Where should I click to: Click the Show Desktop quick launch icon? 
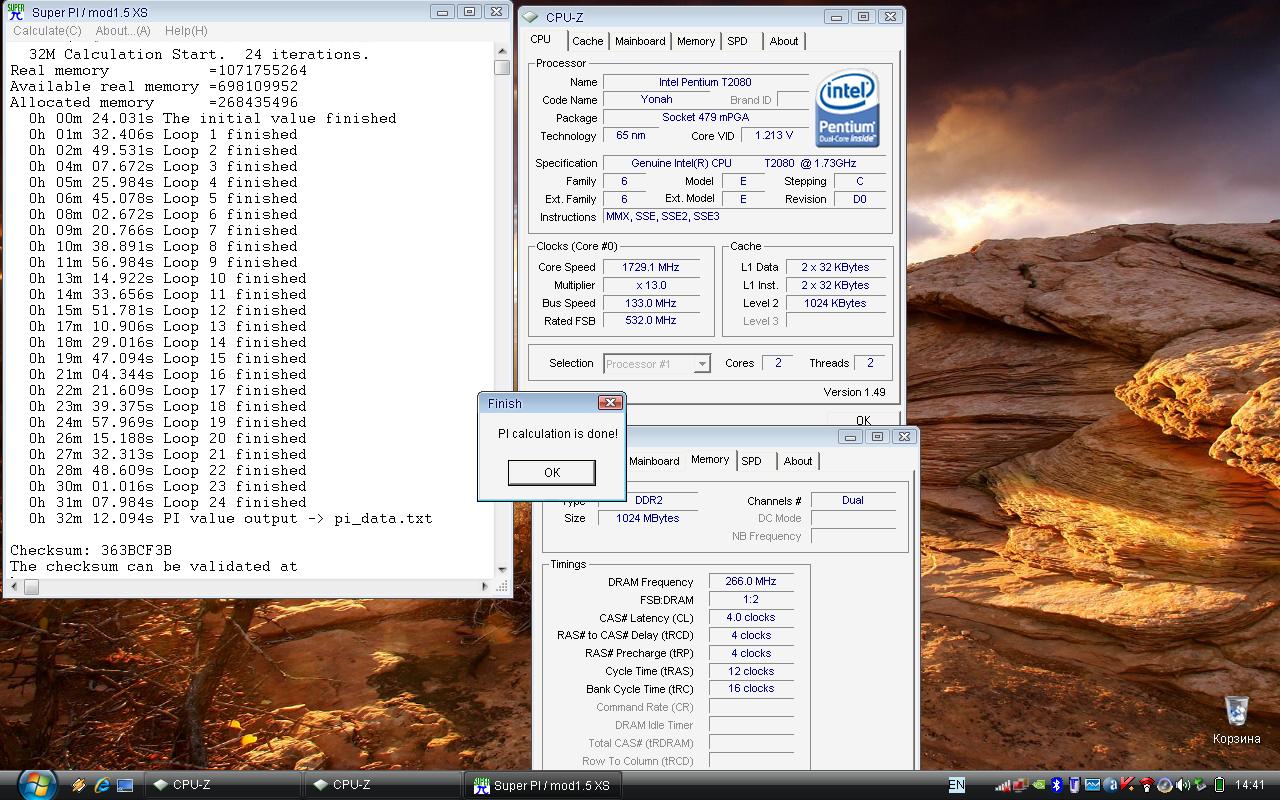pos(125,786)
